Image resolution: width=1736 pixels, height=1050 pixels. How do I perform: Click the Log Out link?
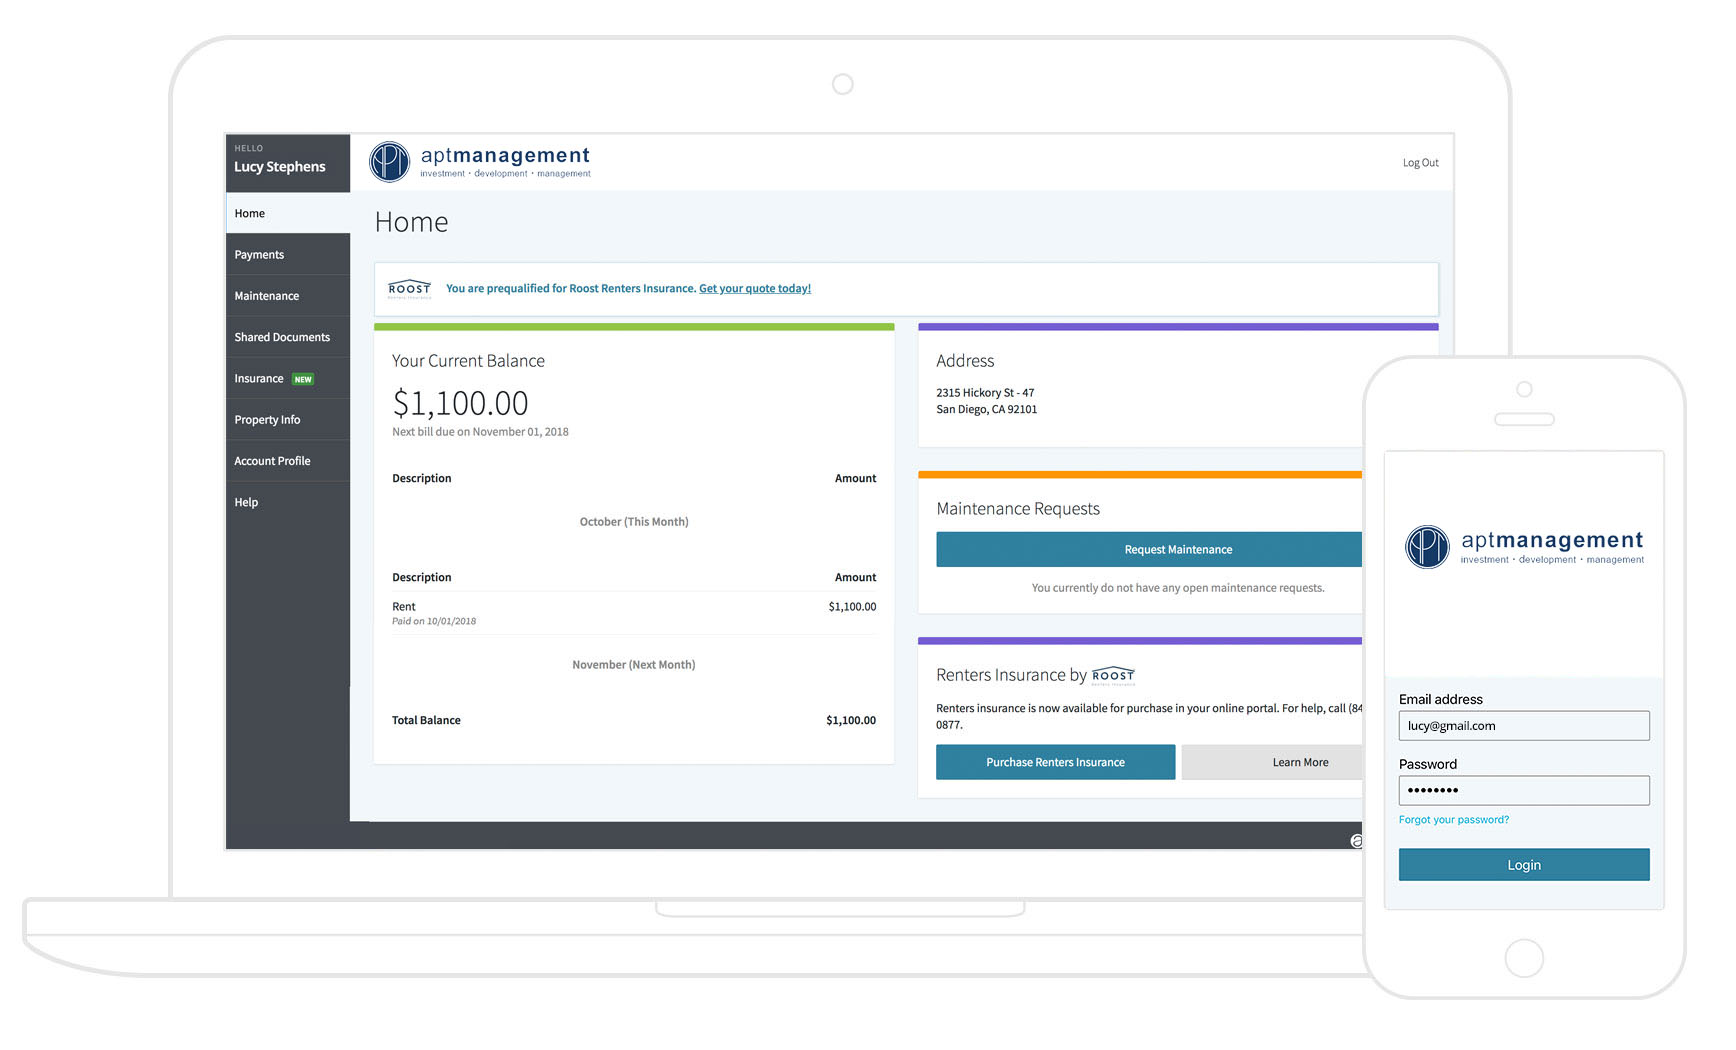[1420, 163]
